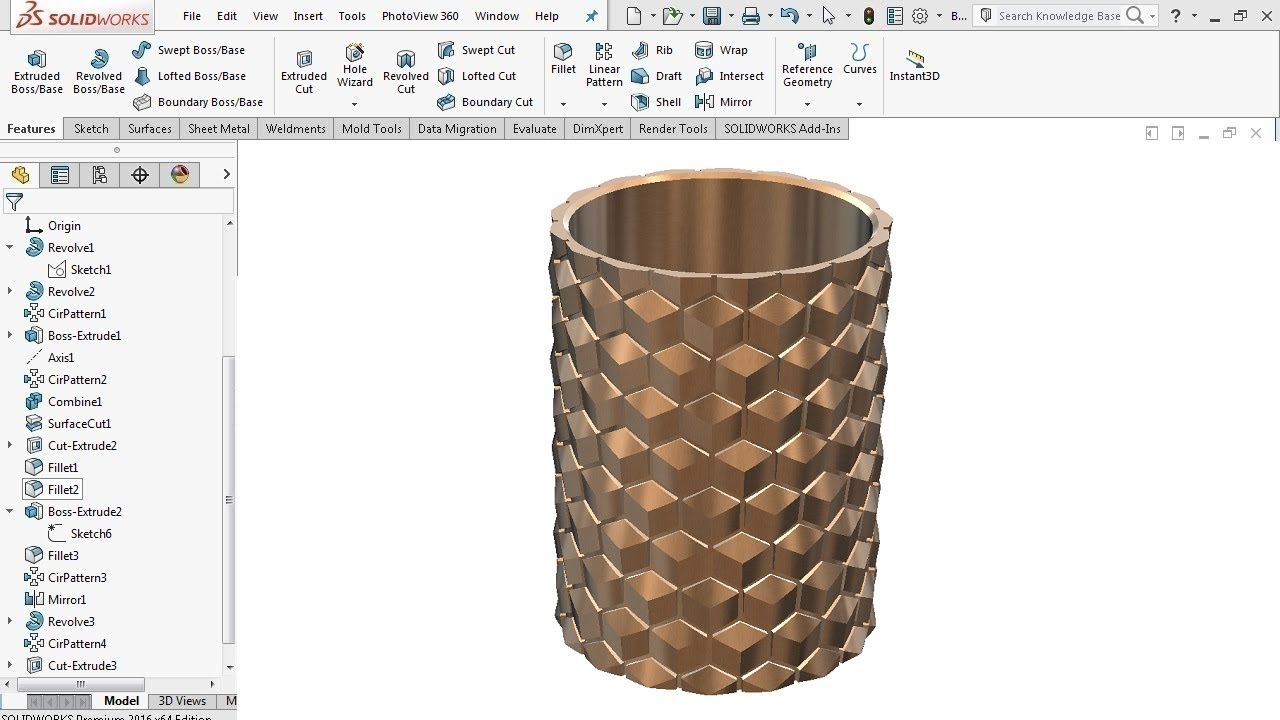The image size is (1280, 720).
Task: Activate the Extruded Cut tool
Action: (x=304, y=72)
